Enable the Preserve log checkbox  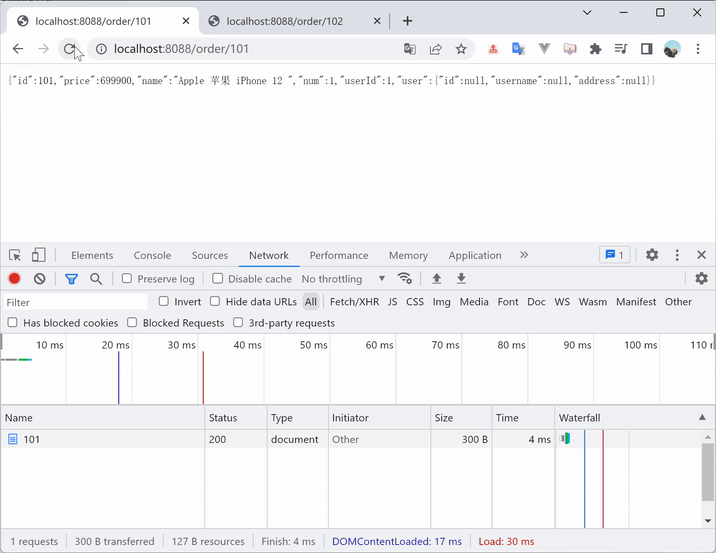click(127, 279)
